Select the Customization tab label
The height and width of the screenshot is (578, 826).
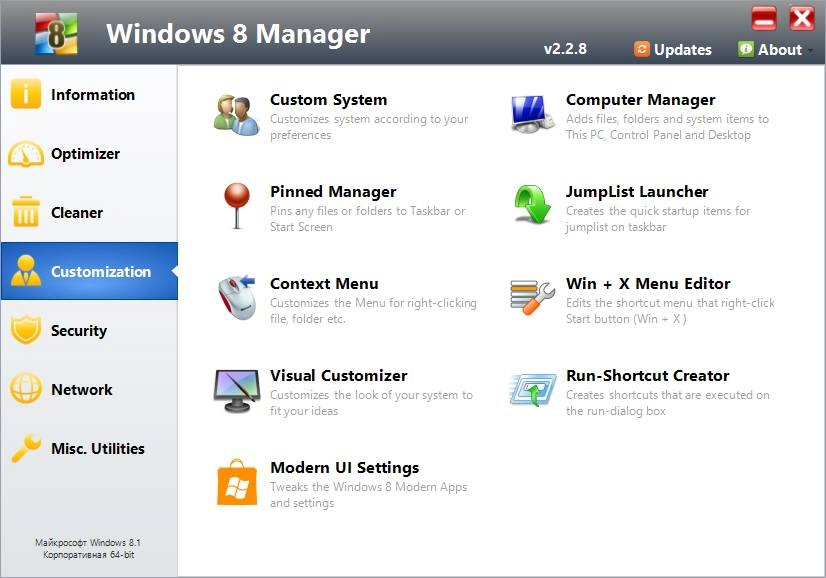click(x=101, y=271)
